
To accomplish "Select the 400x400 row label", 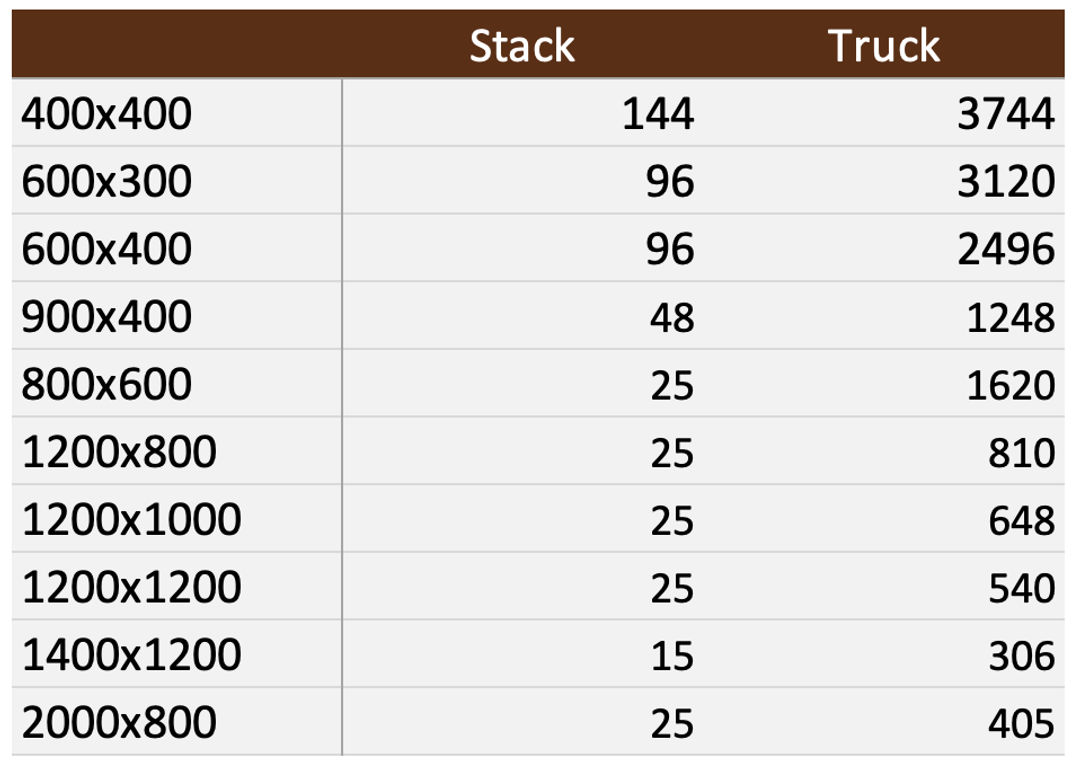I will pyautogui.click(x=106, y=114).
